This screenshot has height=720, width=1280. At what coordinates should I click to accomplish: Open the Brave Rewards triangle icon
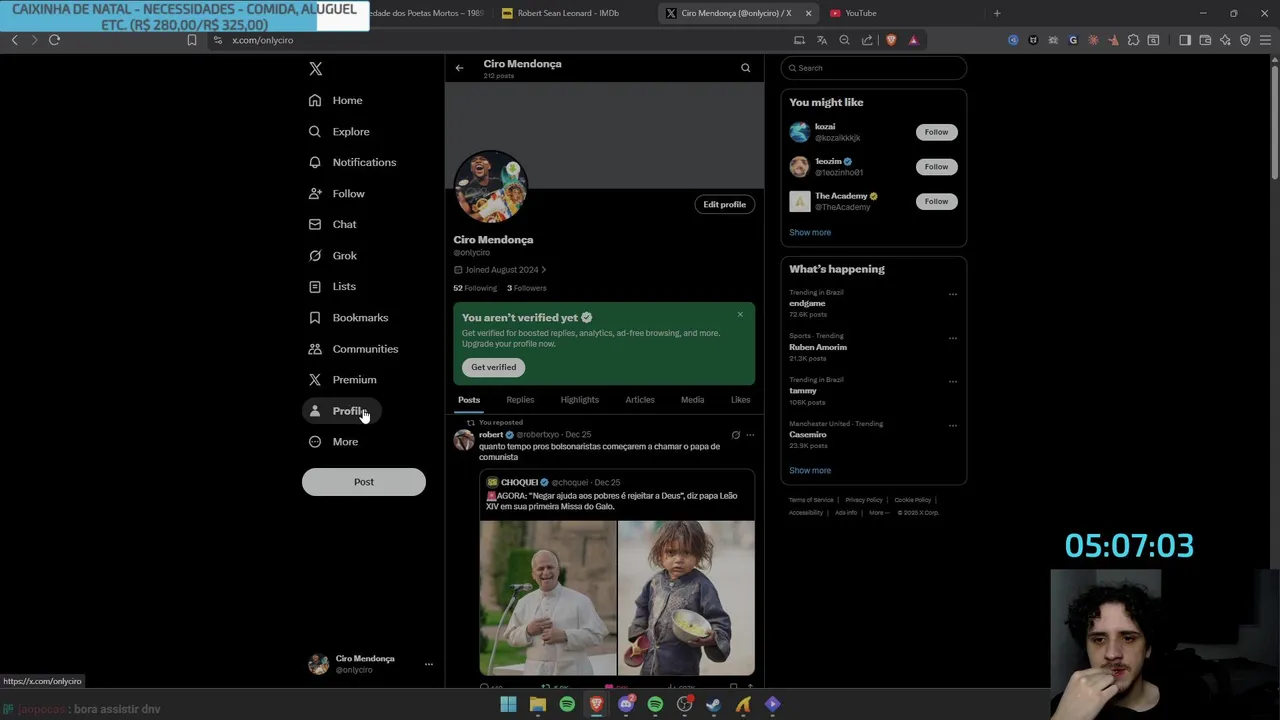tap(913, 40)
